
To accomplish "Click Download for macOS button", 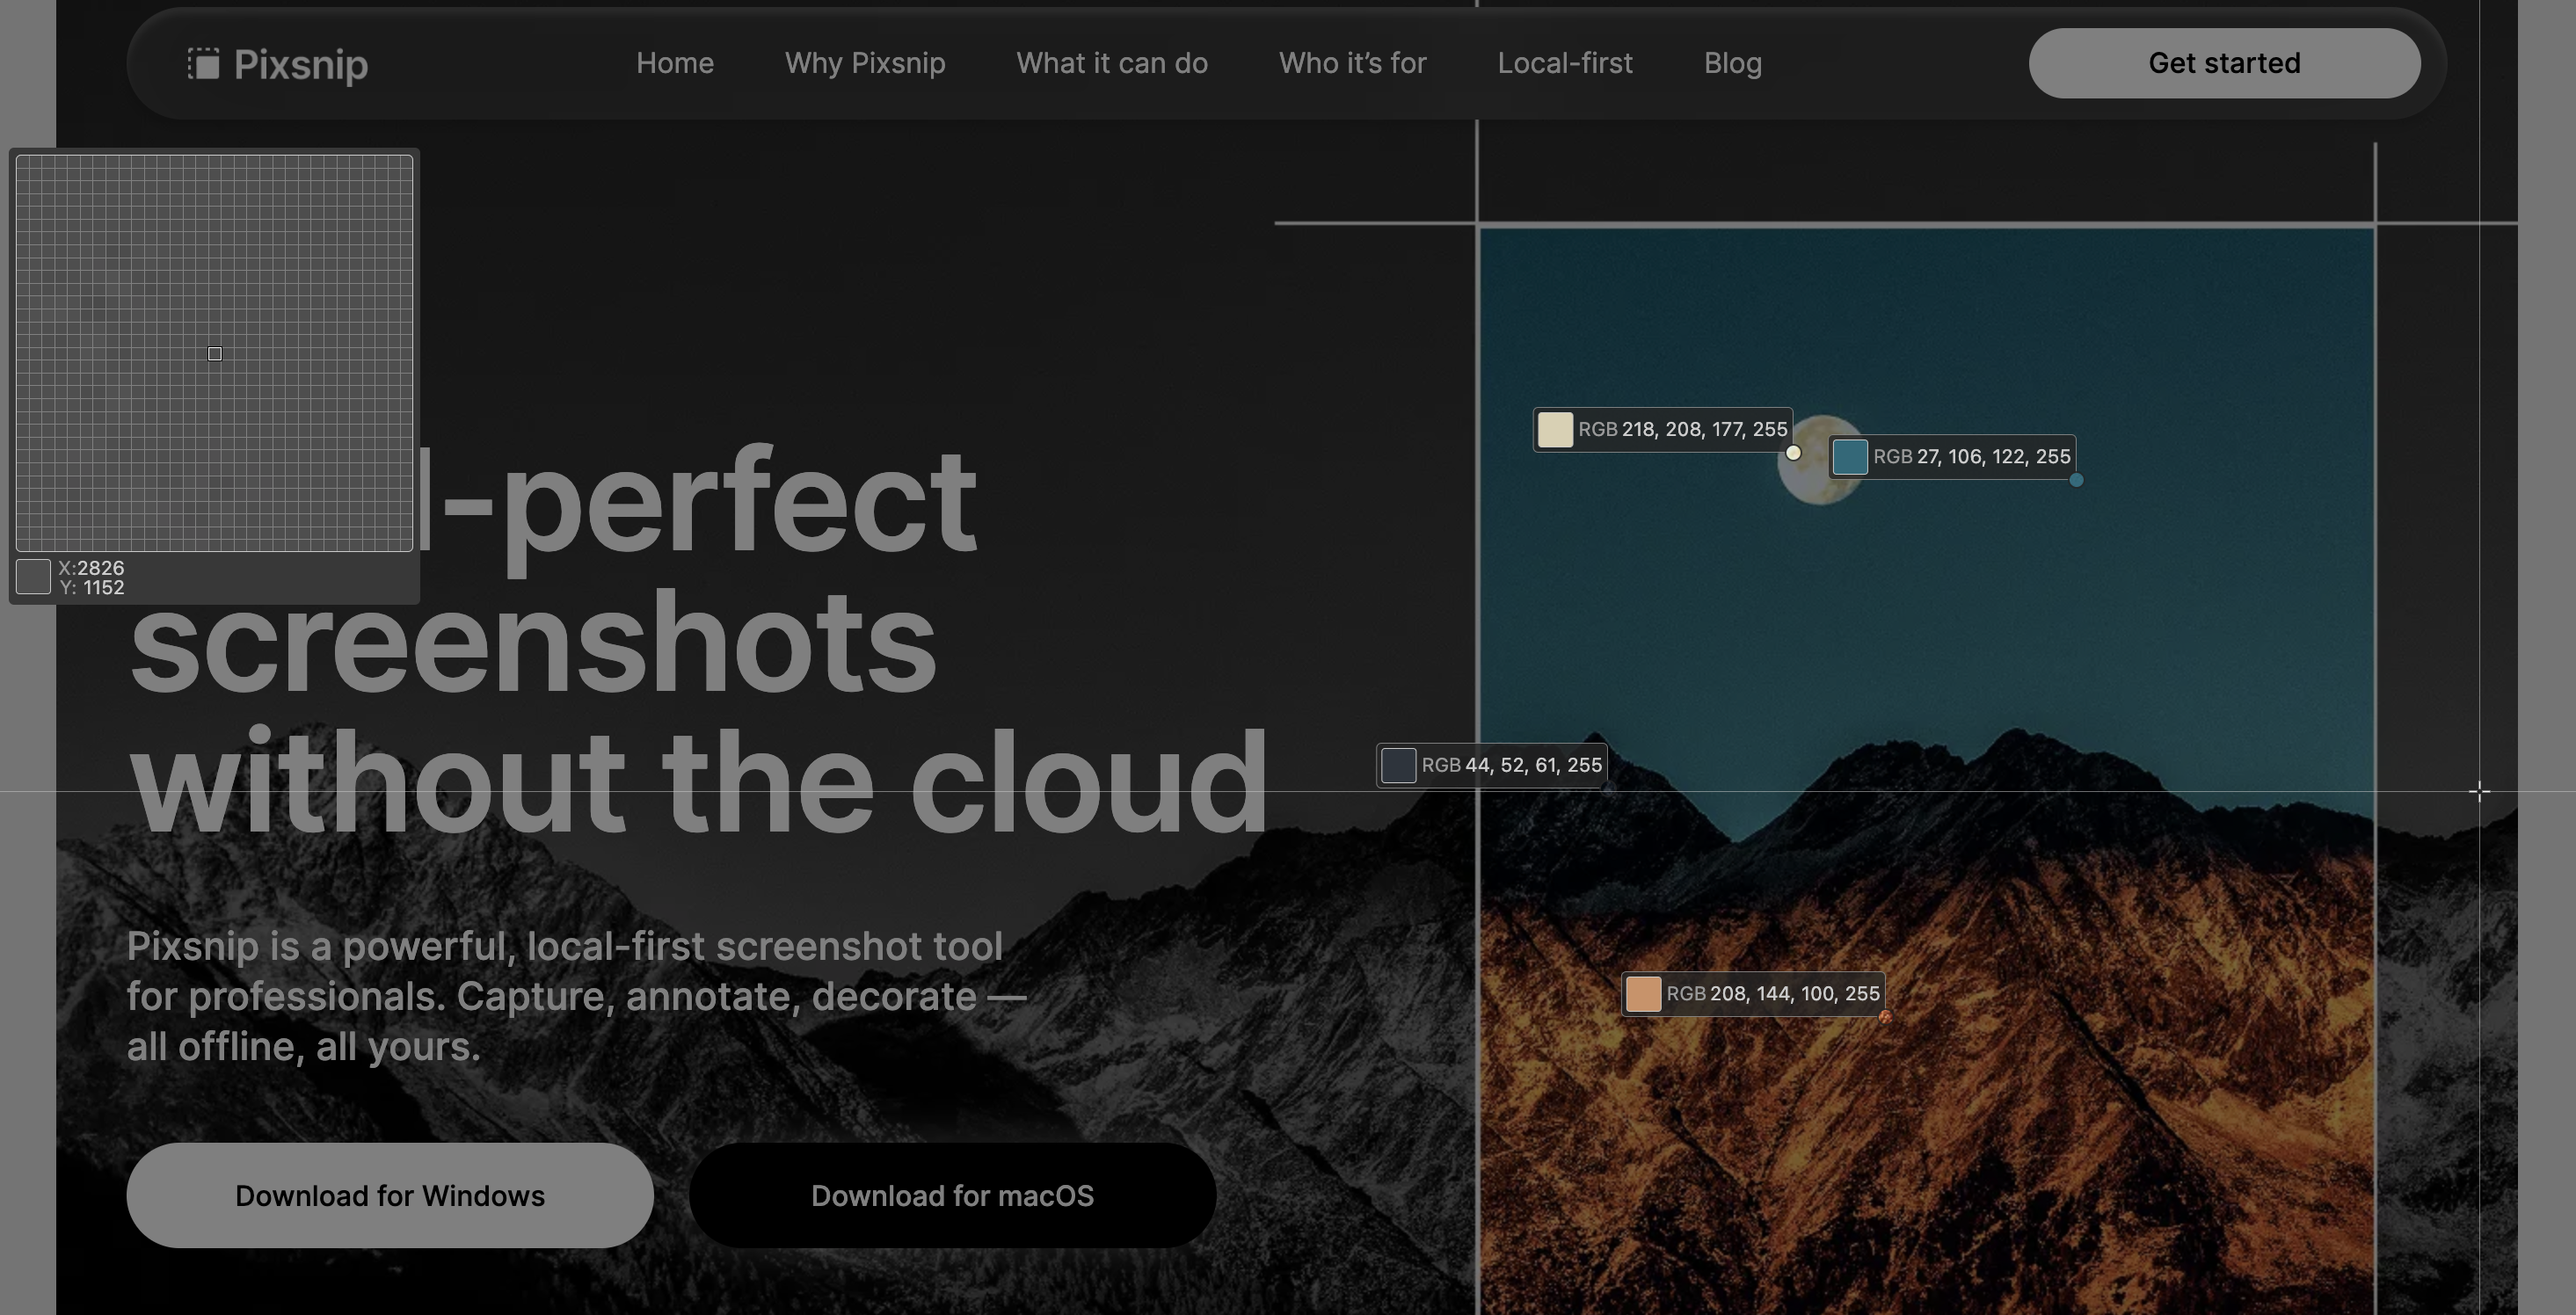I will point(952,1195).
